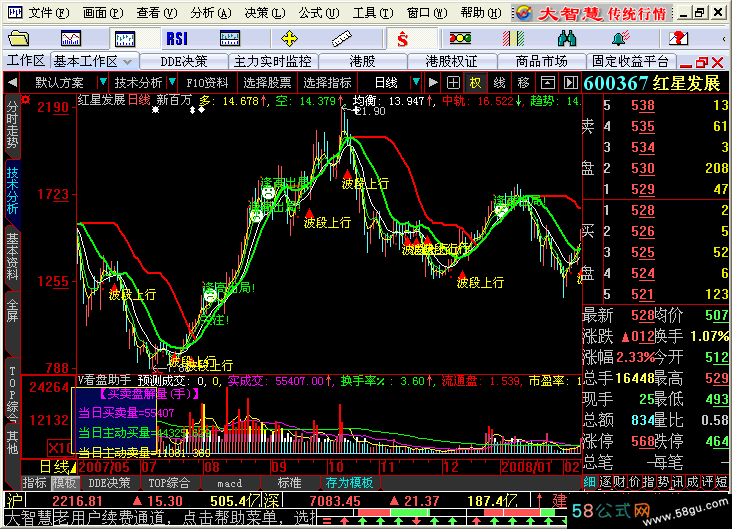Click the striped red-green bars icon
This screenshot has width=732, height=529.
pyautogui.click(x=514, y=38)
